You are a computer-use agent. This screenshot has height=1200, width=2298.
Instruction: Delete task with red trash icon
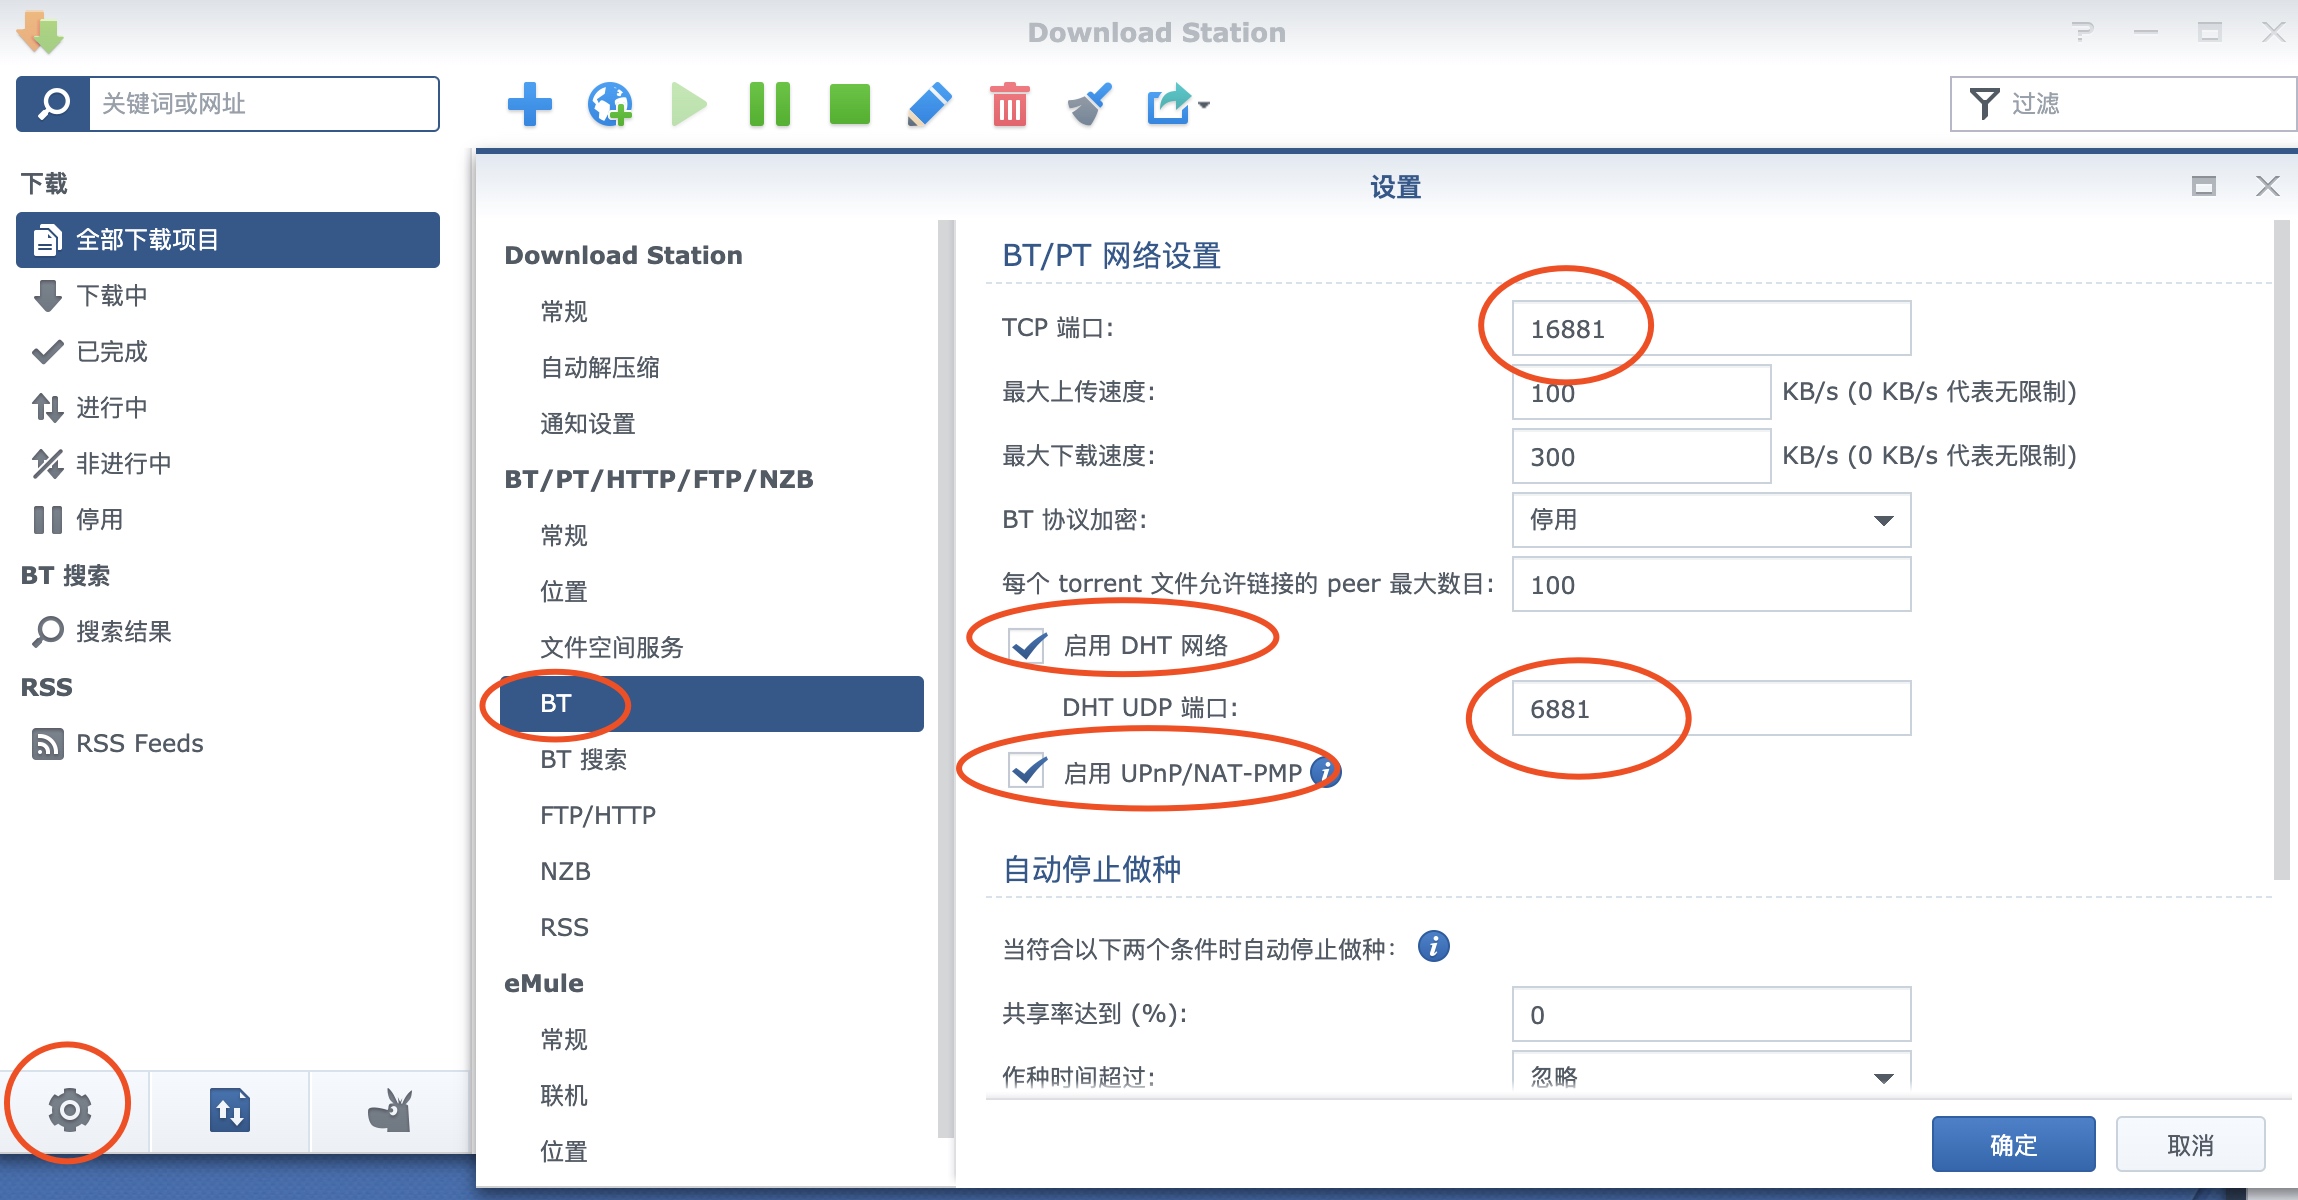tap(1010, 104)
